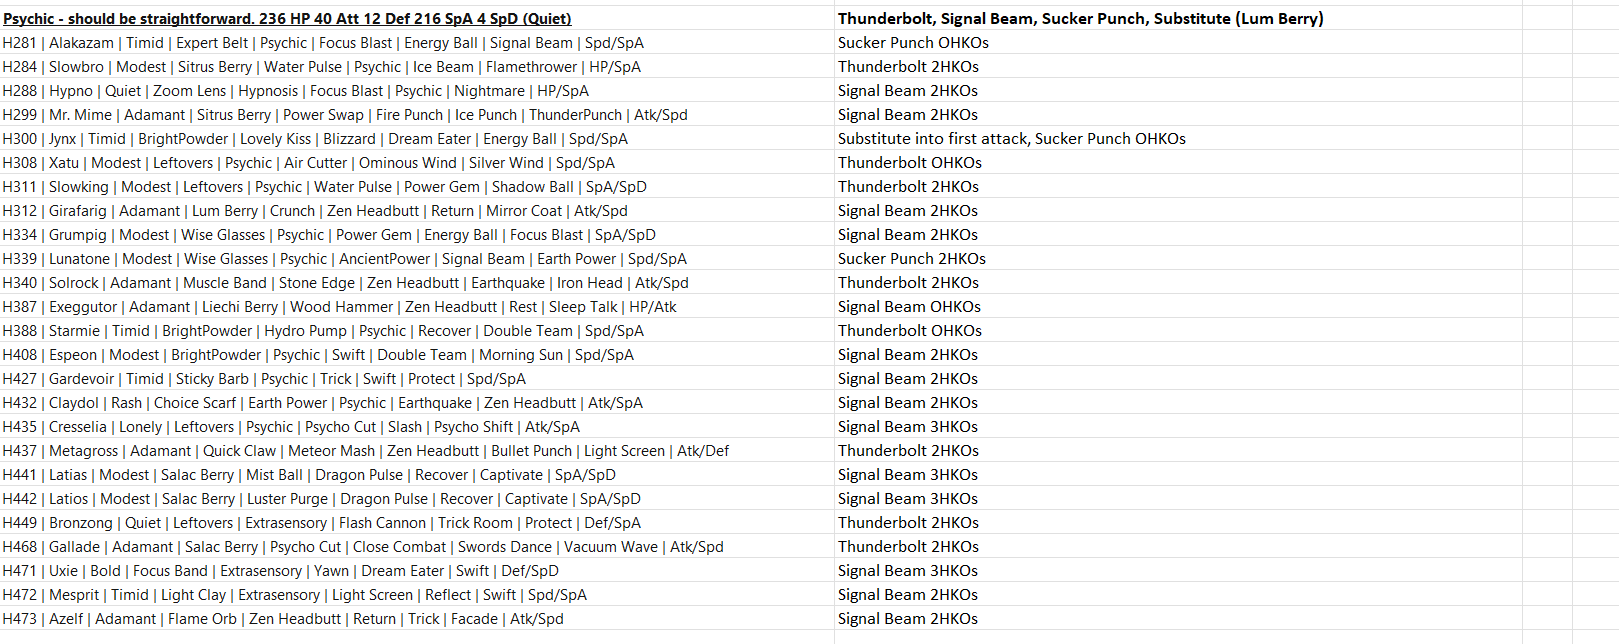Select the H435 Cresselia entry cell
Viewport: 1619px width, 644px height.
[x=291, y=427]
